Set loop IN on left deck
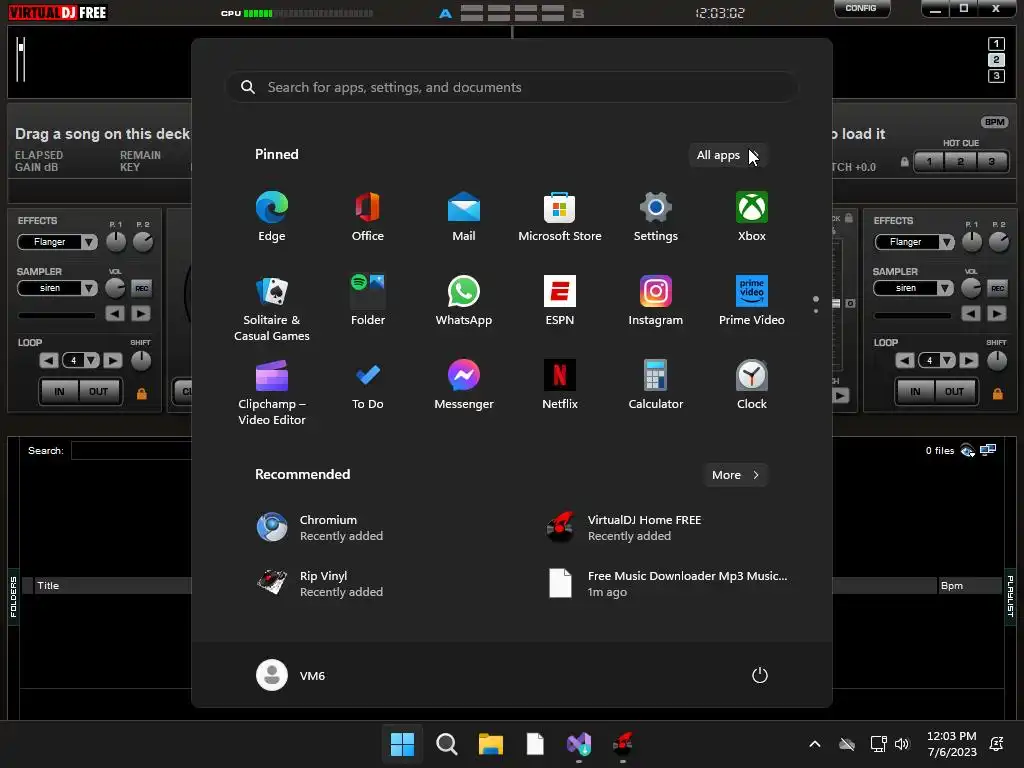Image resolution: width=1024 pixels, height=768 pixels. point(59,392)
